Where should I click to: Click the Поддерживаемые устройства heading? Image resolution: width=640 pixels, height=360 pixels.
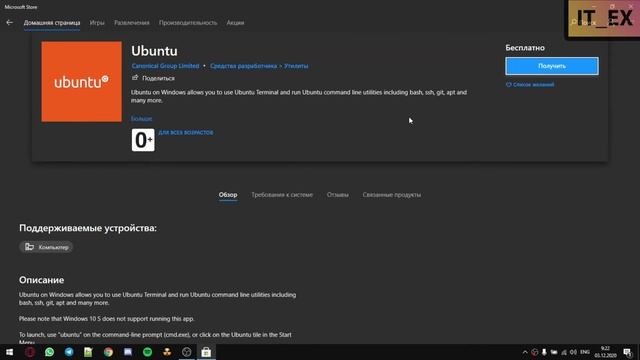88,228
